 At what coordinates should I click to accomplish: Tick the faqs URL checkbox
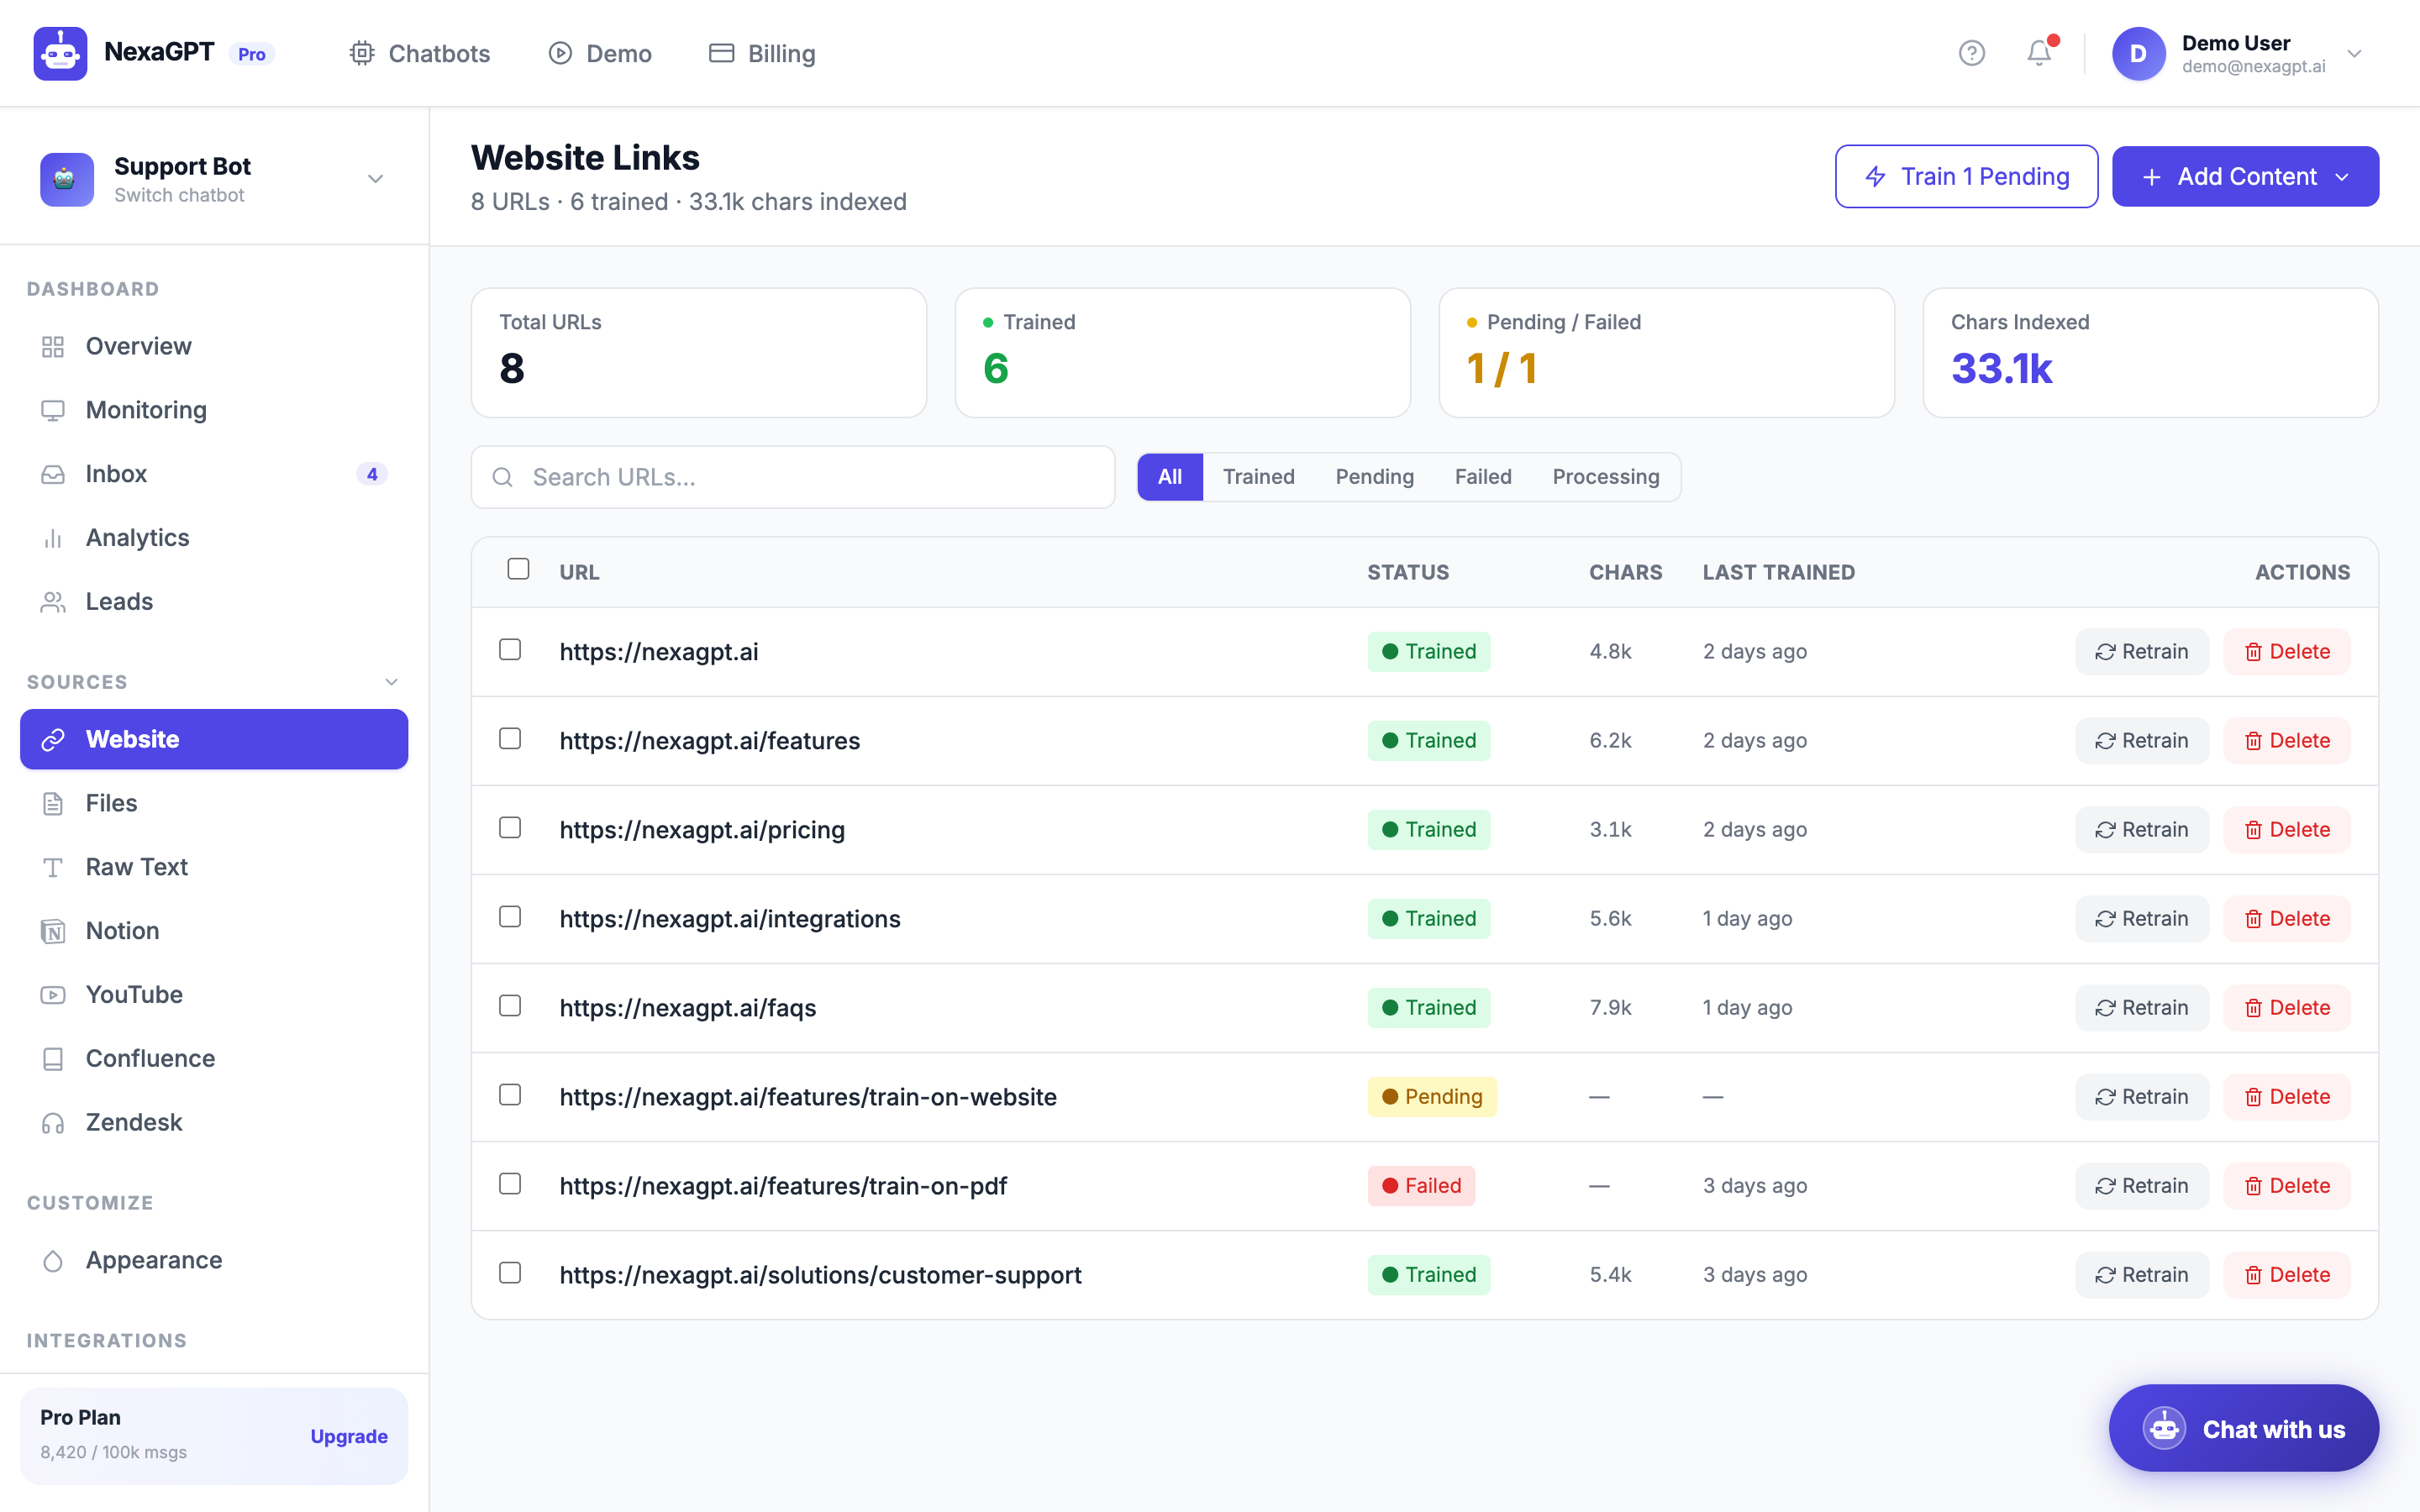[x=510, y=1006]
